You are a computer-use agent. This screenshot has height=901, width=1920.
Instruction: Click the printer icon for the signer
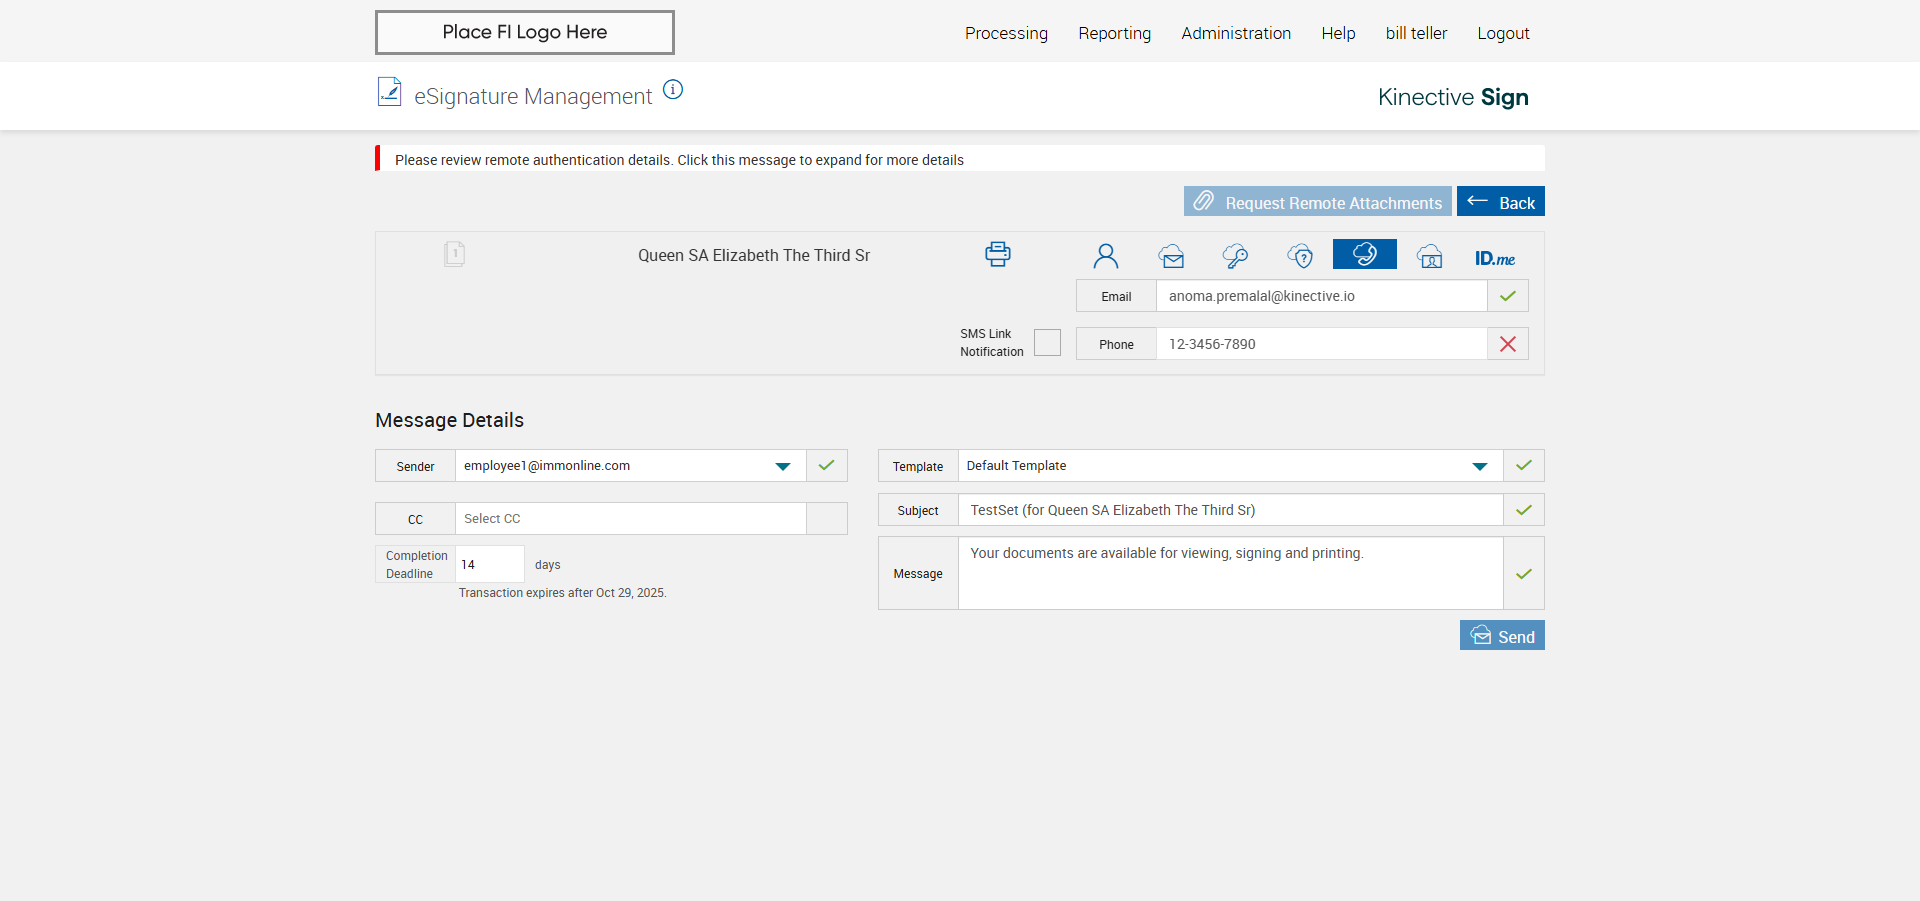click(x=997, y=254)
